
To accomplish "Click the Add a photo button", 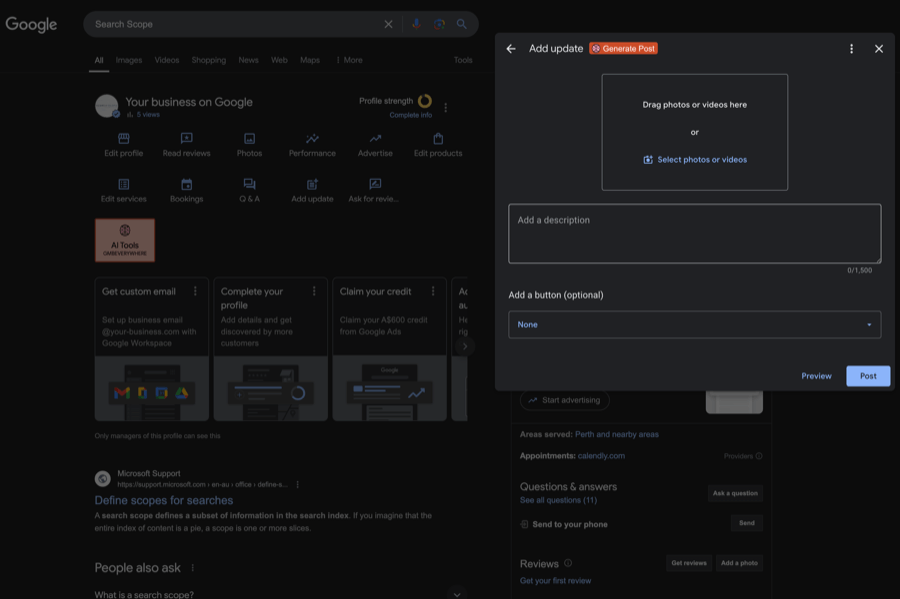I will click(x=739, y=563).
